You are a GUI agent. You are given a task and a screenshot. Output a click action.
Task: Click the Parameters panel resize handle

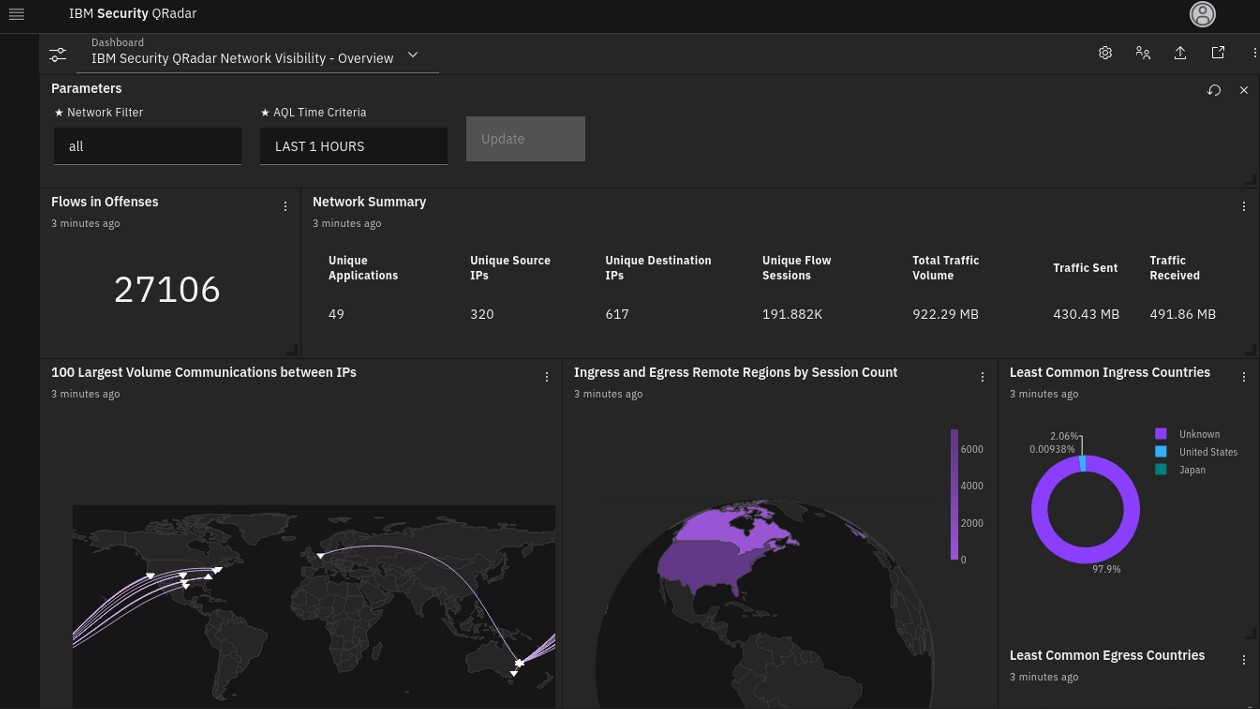(x=1250, y=179)
